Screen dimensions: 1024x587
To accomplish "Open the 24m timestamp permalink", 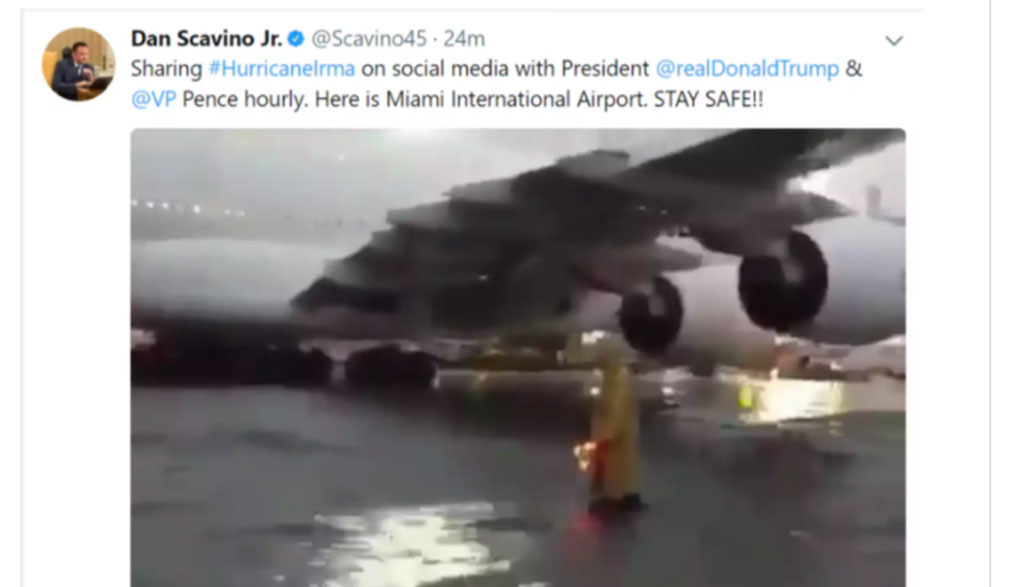I will point(464,39).
